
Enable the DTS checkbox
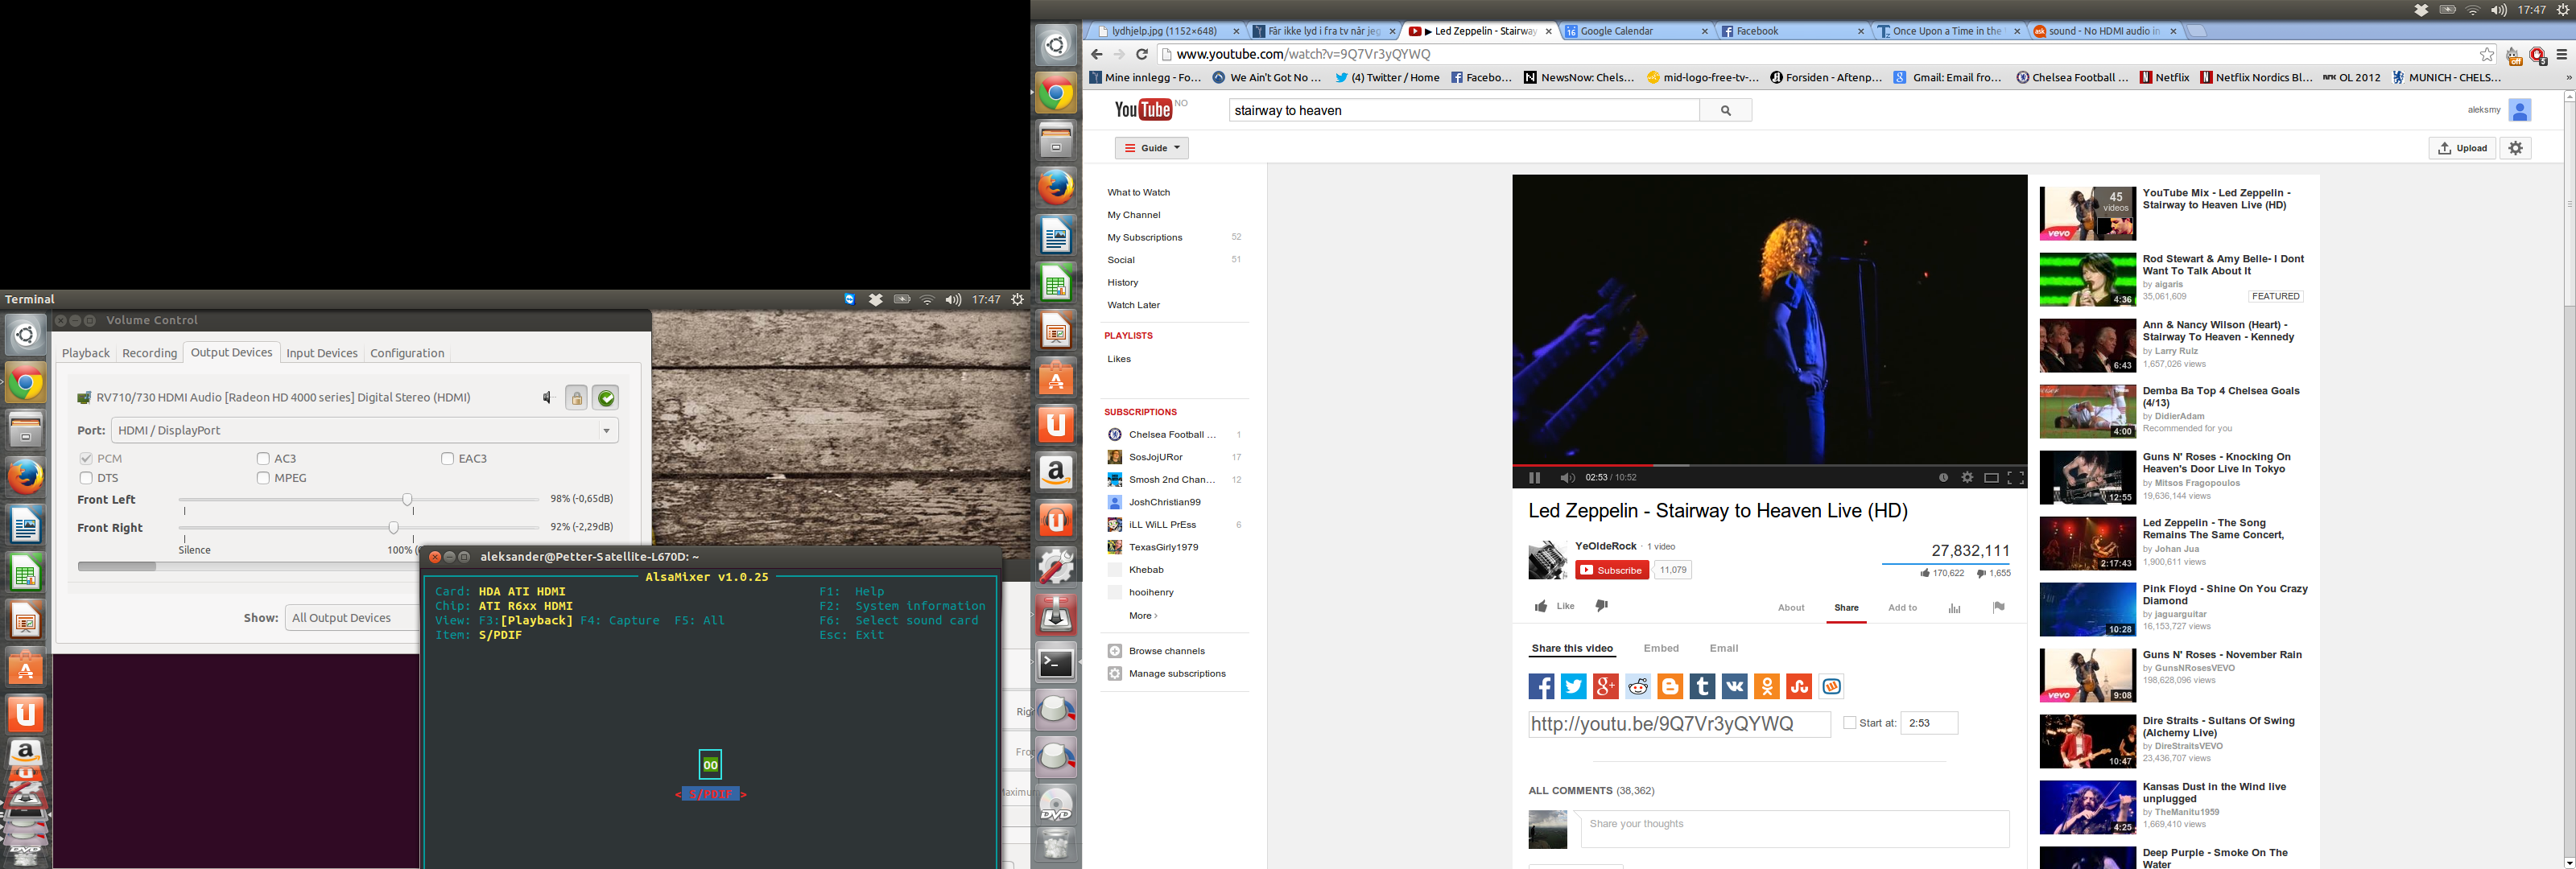coord(86,478)
